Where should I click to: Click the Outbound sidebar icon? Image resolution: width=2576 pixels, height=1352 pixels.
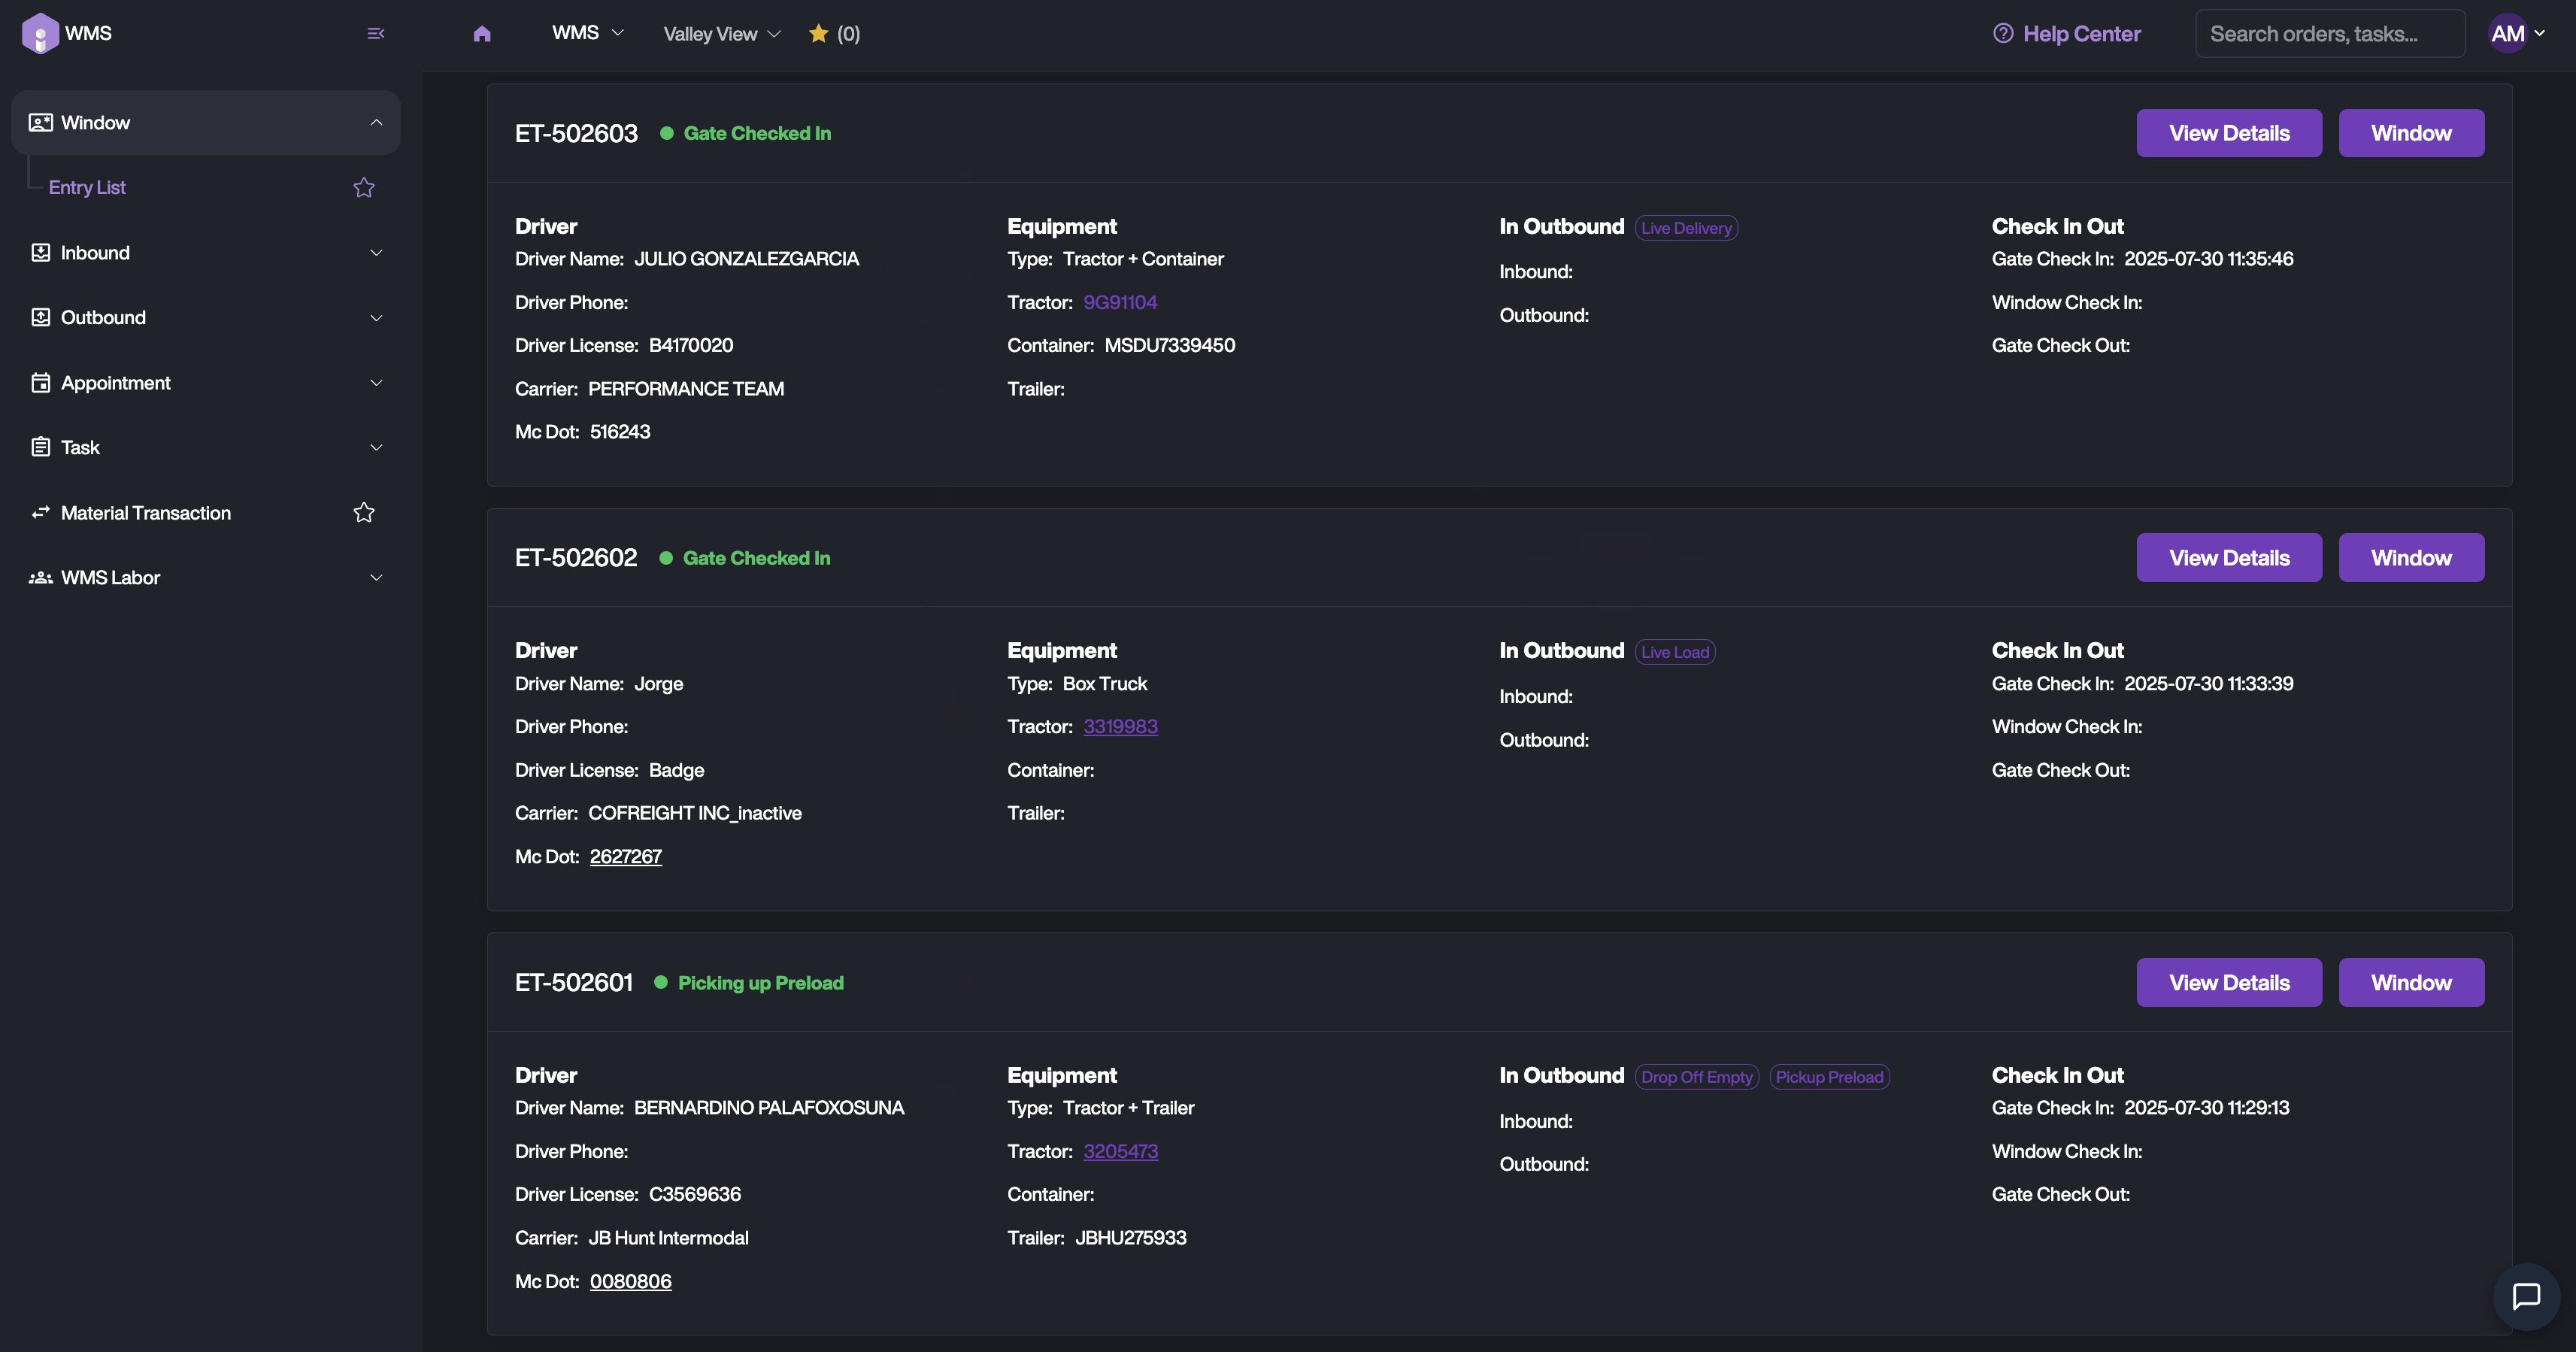(40, 317)
